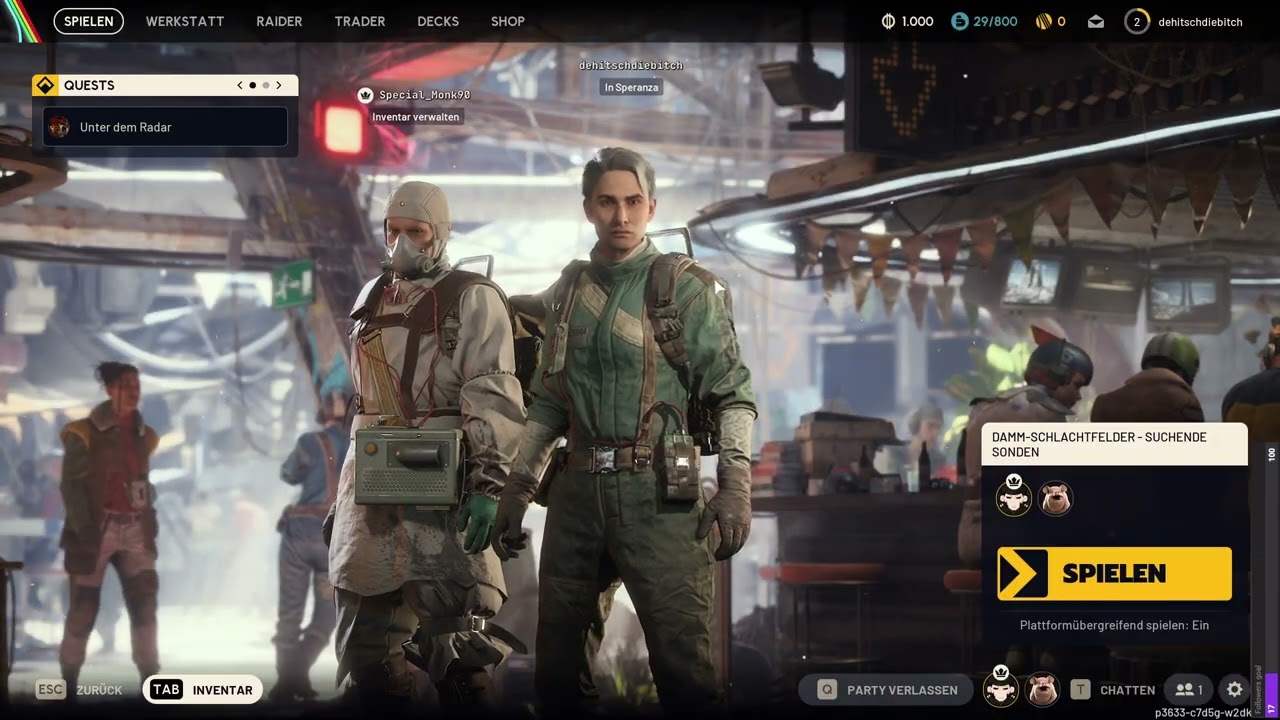This screenshot has height=720, width=1280.
Task: Select the DECKS tab
Action: tap(438, 21)
